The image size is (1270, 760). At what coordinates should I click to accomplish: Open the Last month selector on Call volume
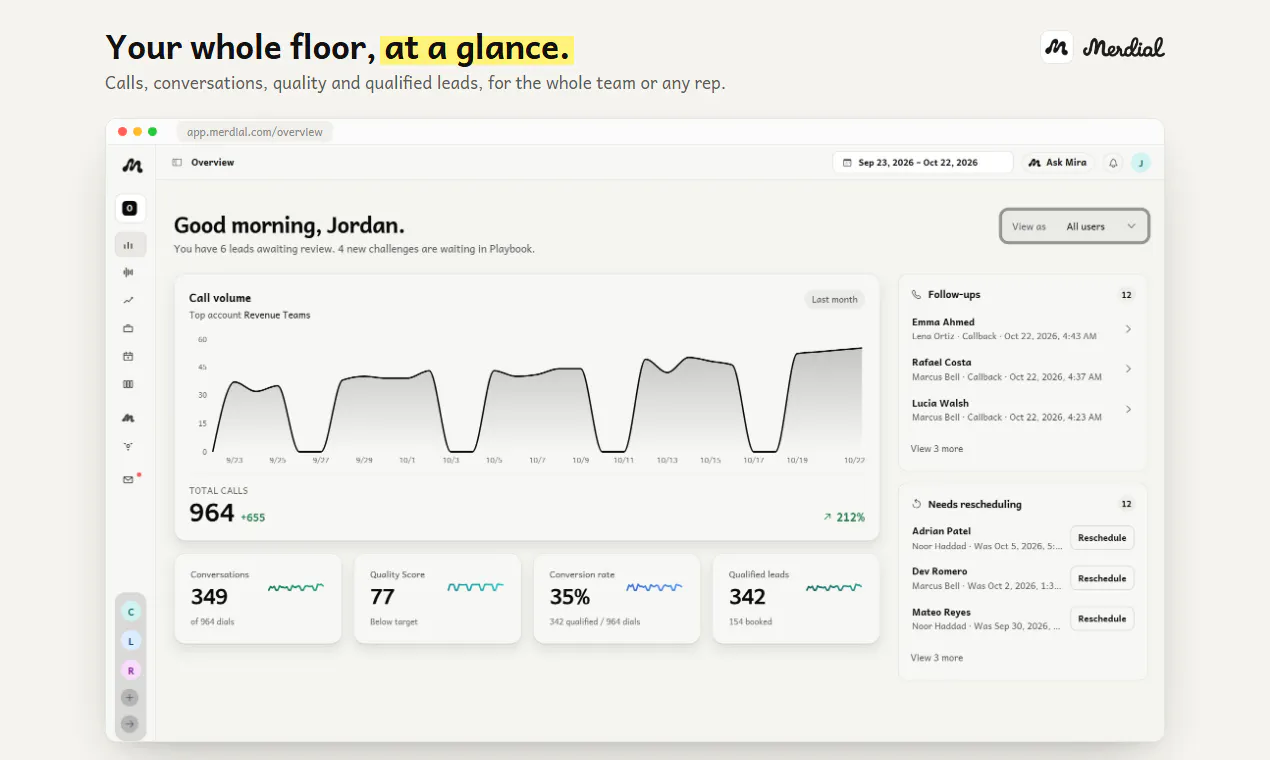point(835,300)
